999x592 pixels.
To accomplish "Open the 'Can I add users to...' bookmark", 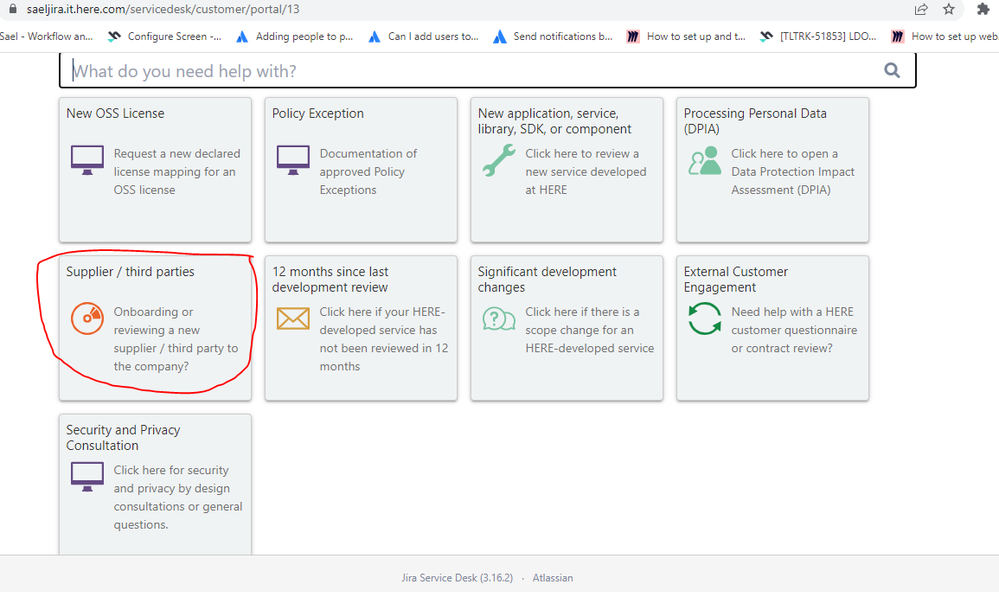I will [424, 36].
